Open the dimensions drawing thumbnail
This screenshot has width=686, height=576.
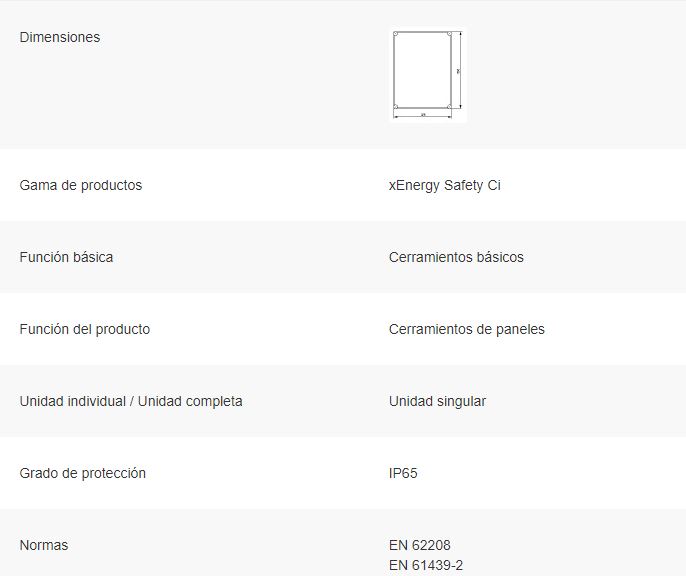pos(428,74)
